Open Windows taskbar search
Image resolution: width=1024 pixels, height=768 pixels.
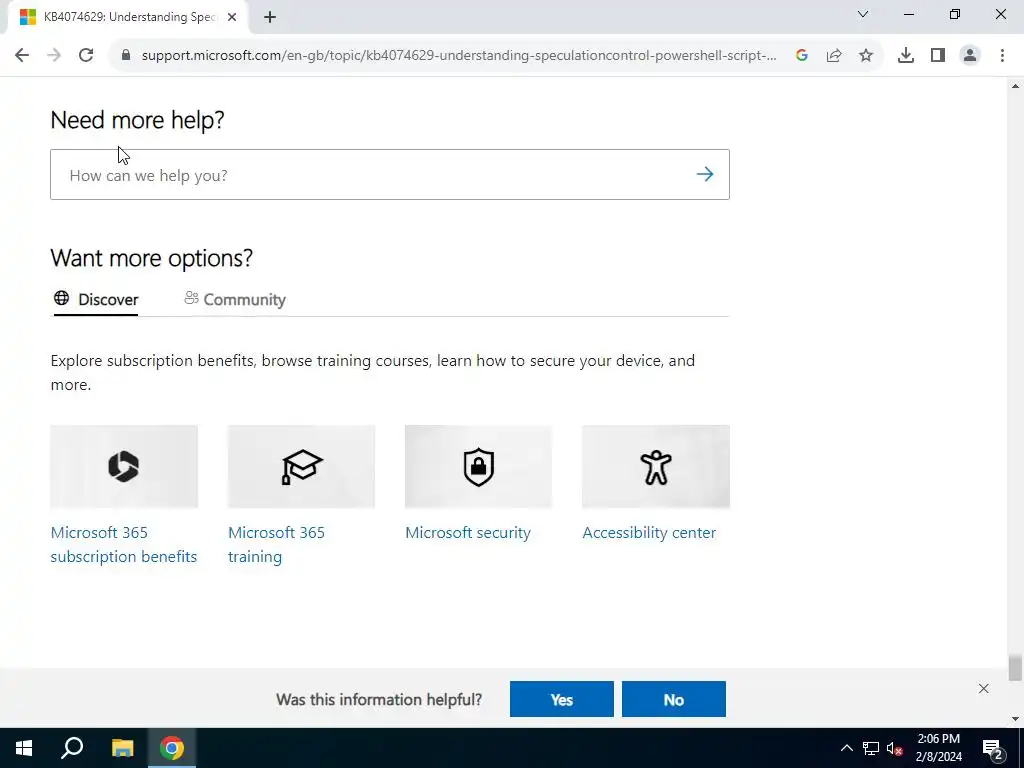[72, 748]
